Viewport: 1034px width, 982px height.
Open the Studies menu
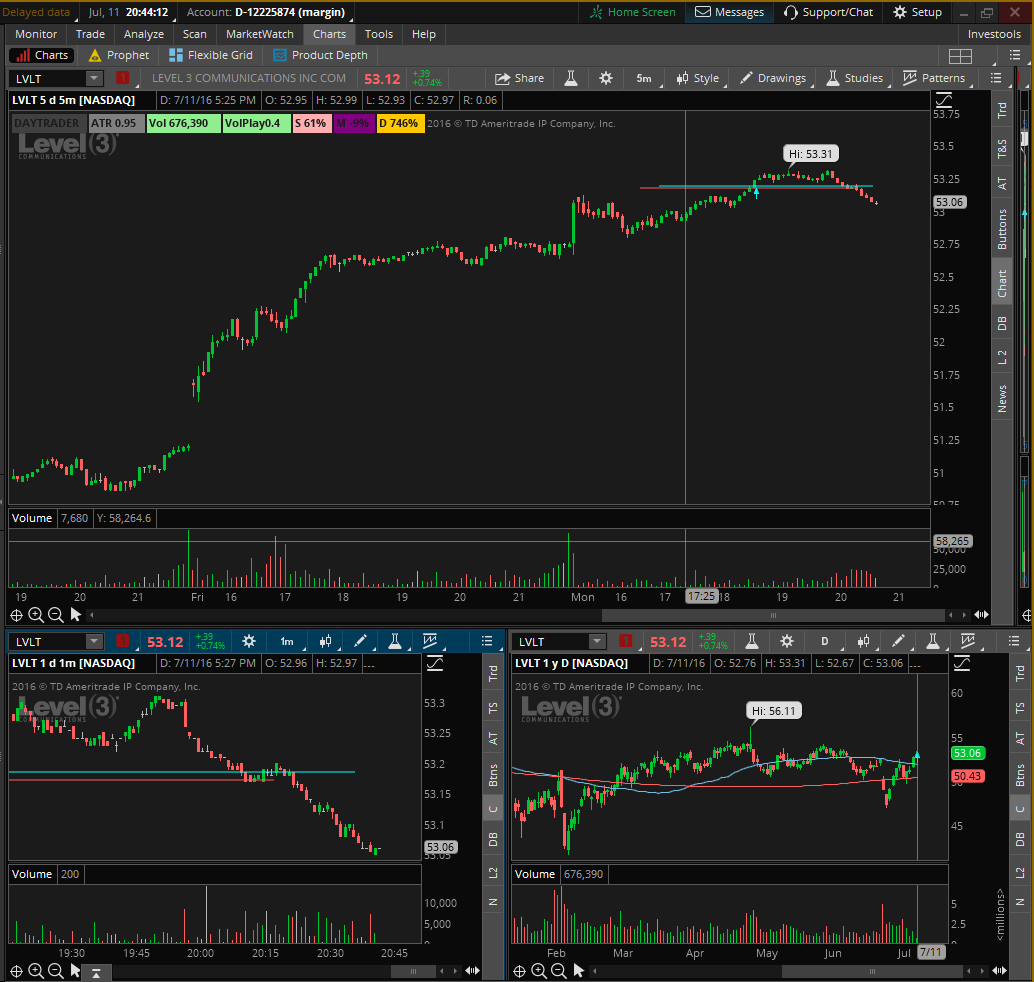(855, 78)
